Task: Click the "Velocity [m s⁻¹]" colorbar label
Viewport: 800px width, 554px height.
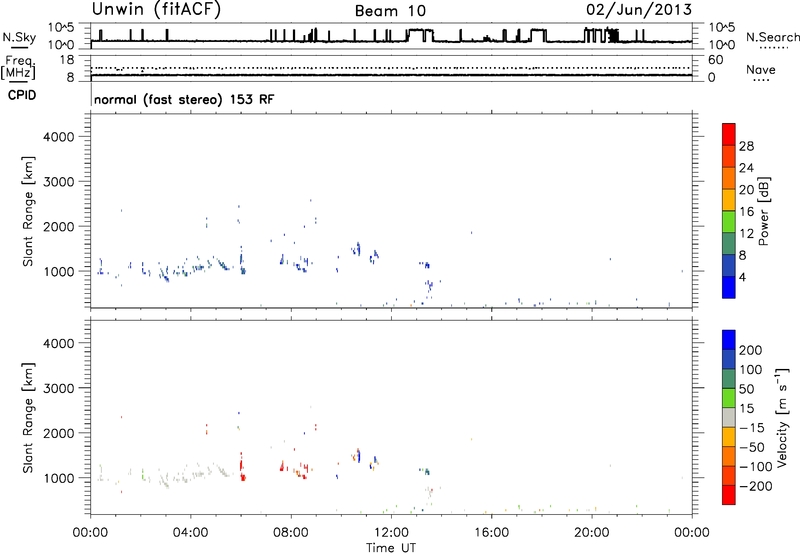Action: pos(782,417)
